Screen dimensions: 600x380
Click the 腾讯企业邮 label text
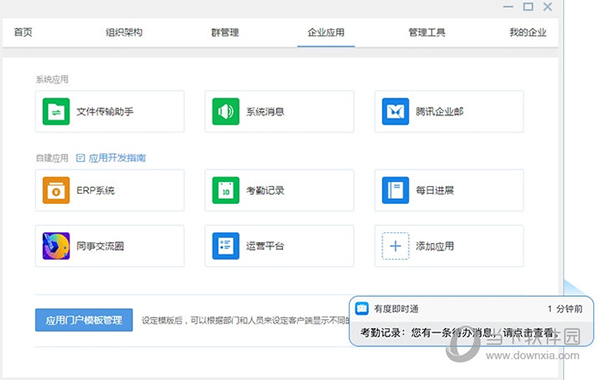point(440,112)
